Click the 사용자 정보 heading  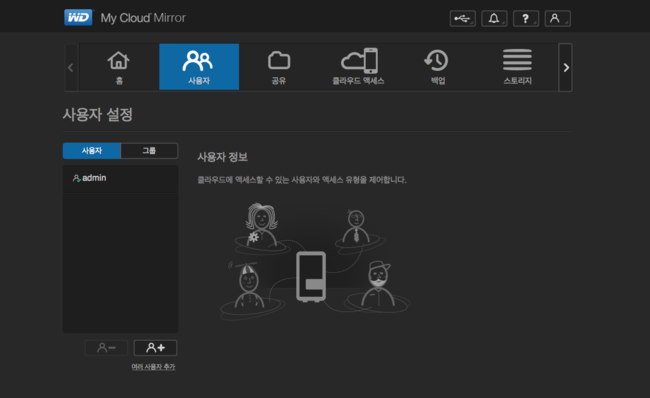coord(223,157)
